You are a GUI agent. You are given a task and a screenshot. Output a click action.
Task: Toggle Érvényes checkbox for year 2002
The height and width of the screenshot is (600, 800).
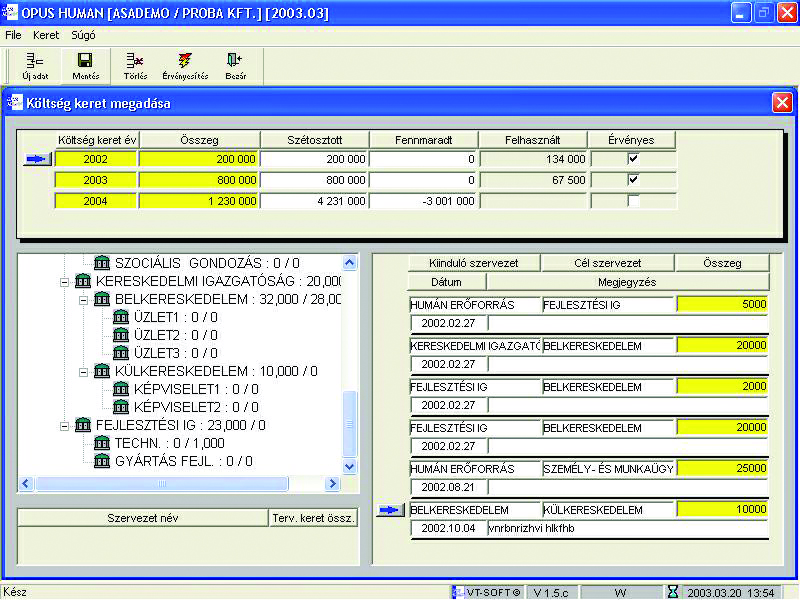coord(633,159)
